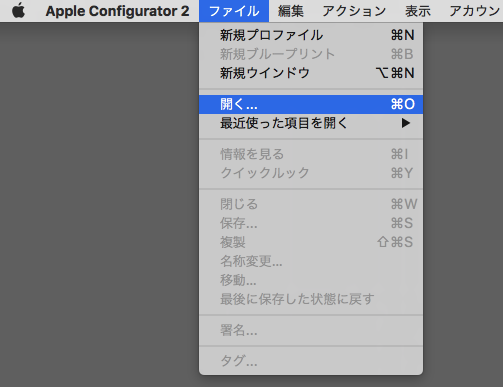Image resolution: width=503 pixels, height=387 pixels.
Task: Click the 署名… menu entry
Action: [311, 330]
